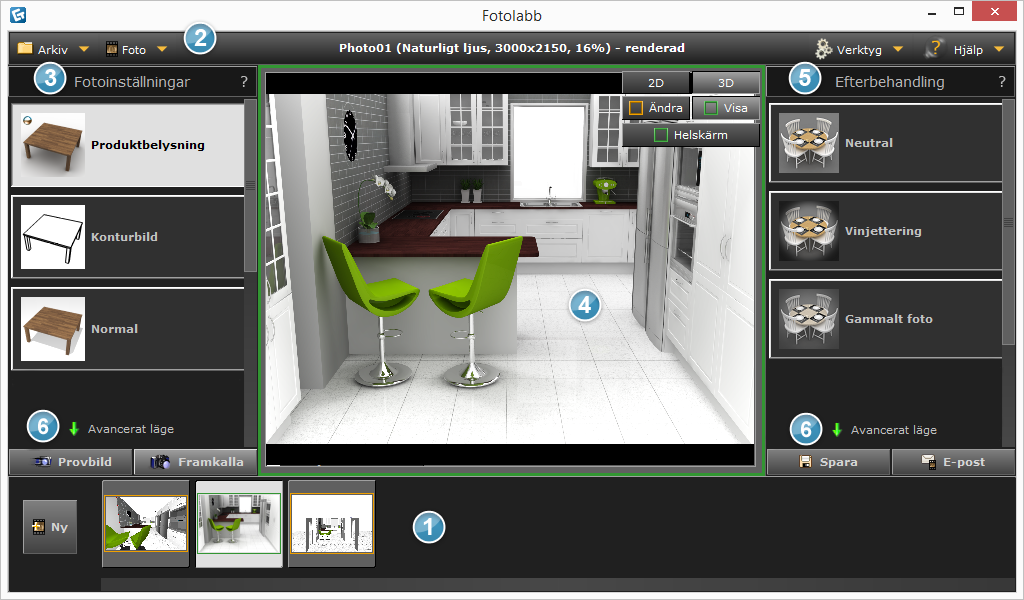Expand the Hjälp dropdown arrow
This screenshot has width=1024, height=600.
point(998,48)
